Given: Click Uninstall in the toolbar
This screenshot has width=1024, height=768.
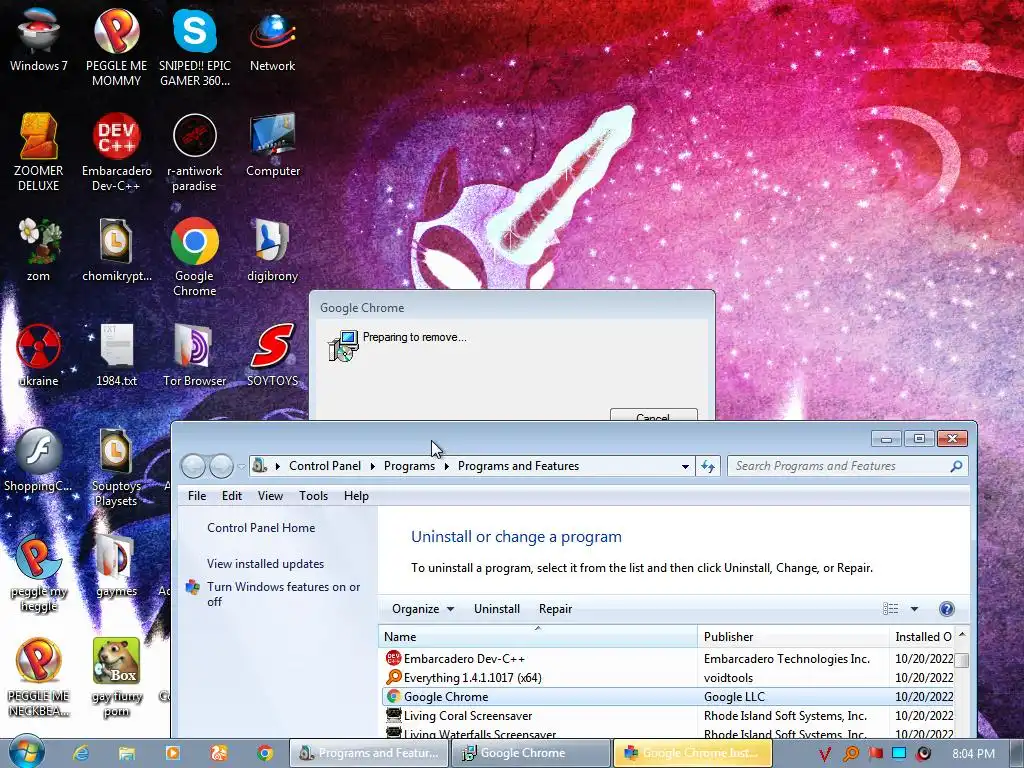Looking at the screenshot, I should coord(497,609).
